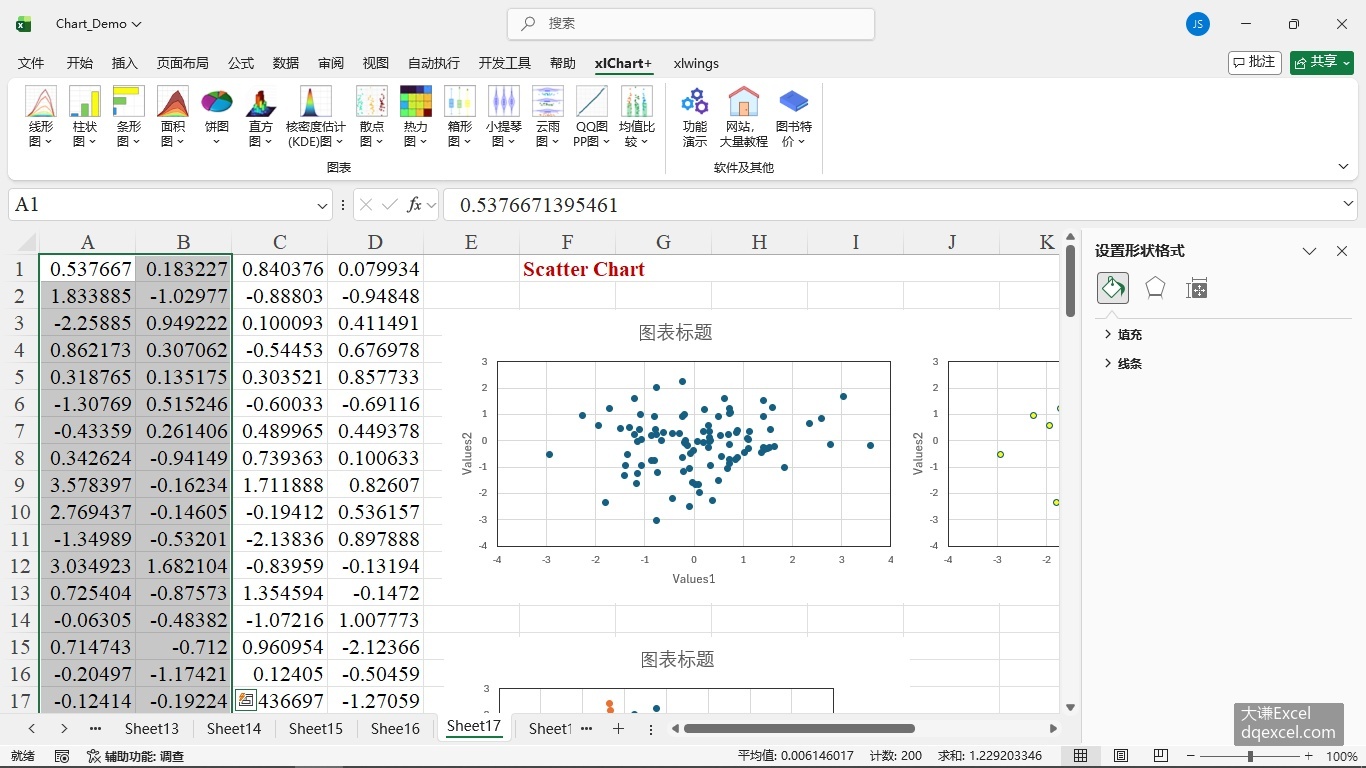The width and height of the screenshot is (1366, 768).
Task: Click the 批注 comments button
Action: (x=1255, y=63)
